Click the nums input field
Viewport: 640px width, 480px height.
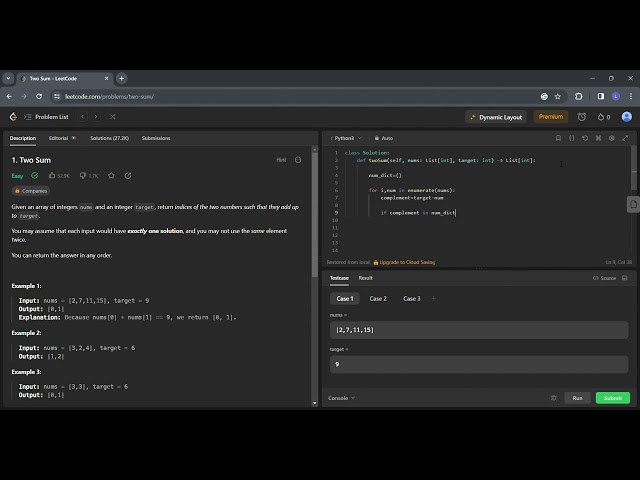(479, 330)
